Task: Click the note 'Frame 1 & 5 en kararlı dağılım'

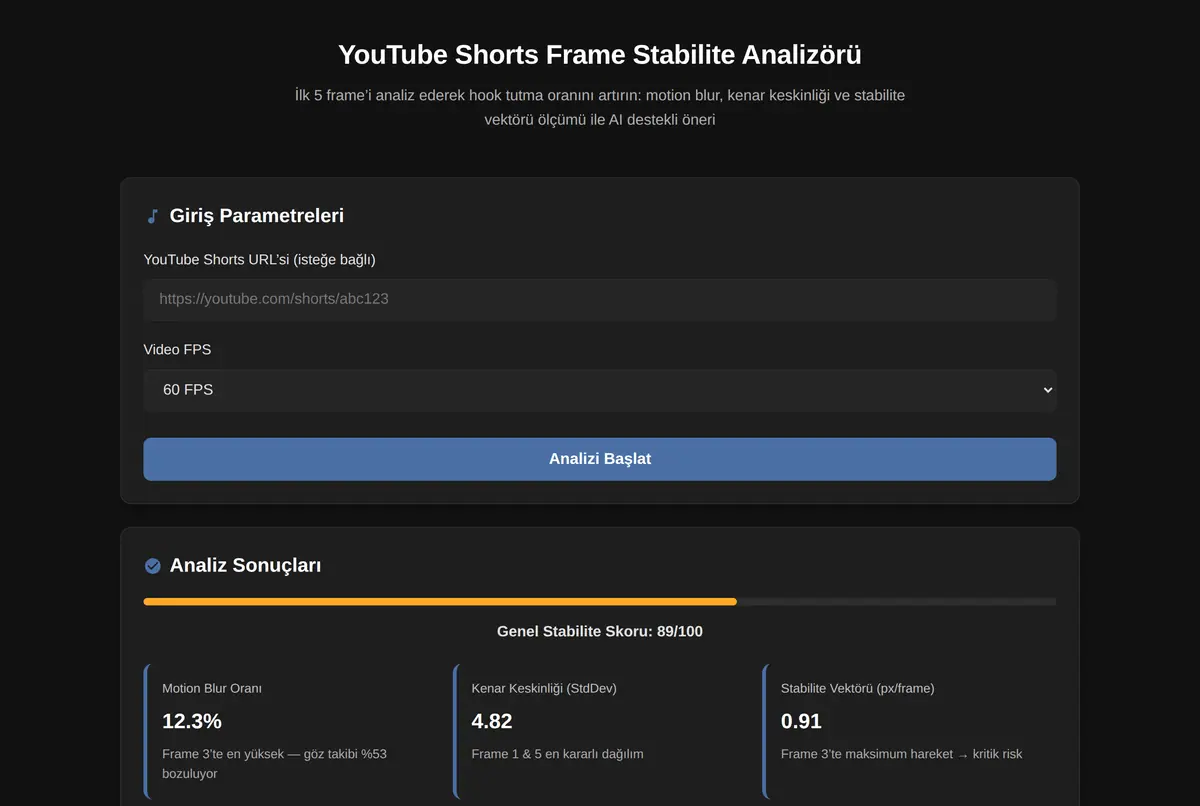Action: (x=557, y=754)
